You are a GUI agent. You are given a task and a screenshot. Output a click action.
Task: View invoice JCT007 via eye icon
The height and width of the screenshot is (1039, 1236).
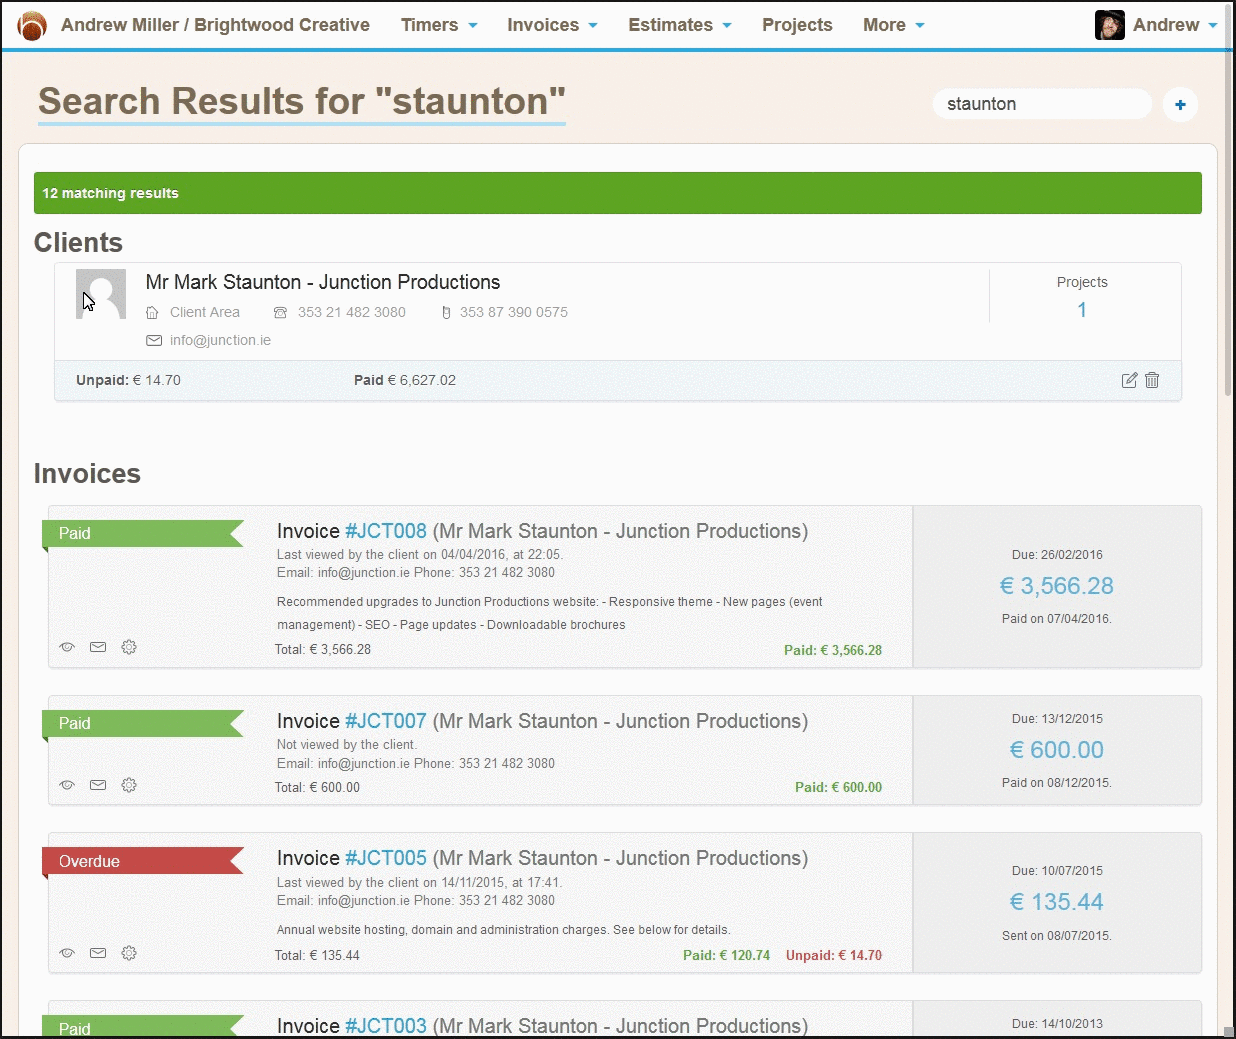[67, 785]
